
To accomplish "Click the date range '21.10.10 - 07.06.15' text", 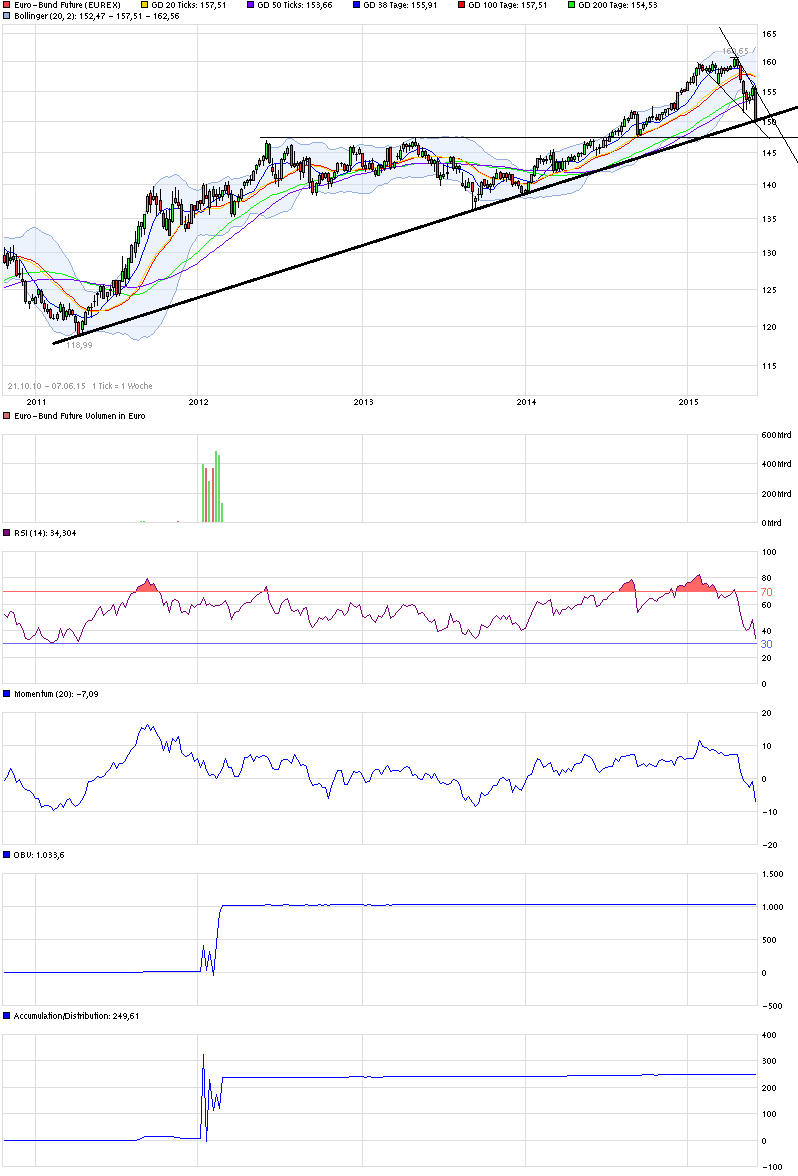I will point(46,386).
